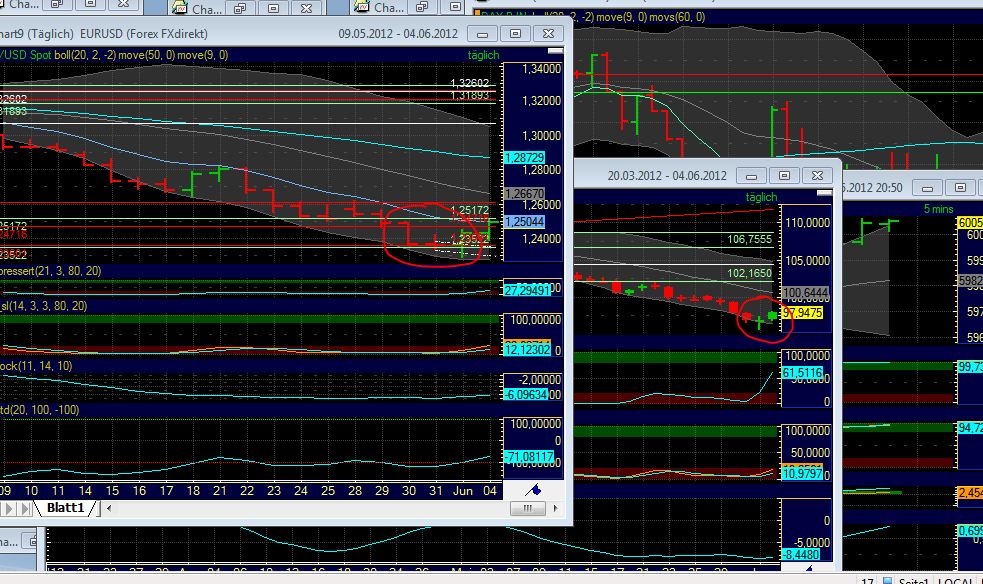
Task: Click the 12,12302 indicator value
Action: pos(527,350)
